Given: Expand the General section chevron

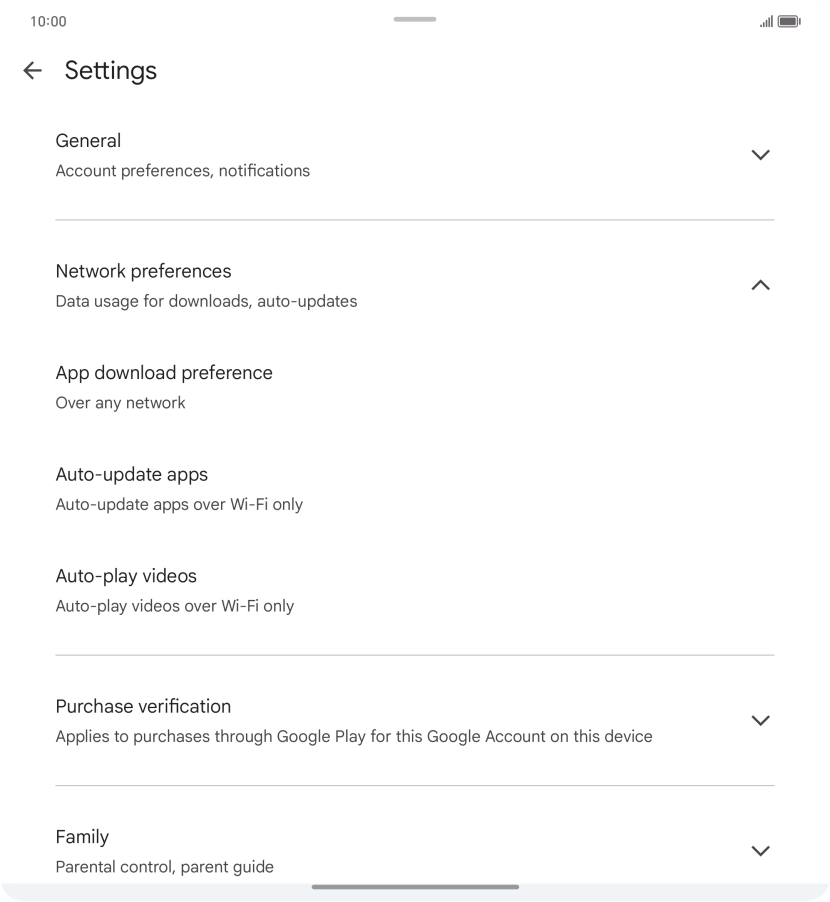Looking at the screenshot, I should pos(760,155).
